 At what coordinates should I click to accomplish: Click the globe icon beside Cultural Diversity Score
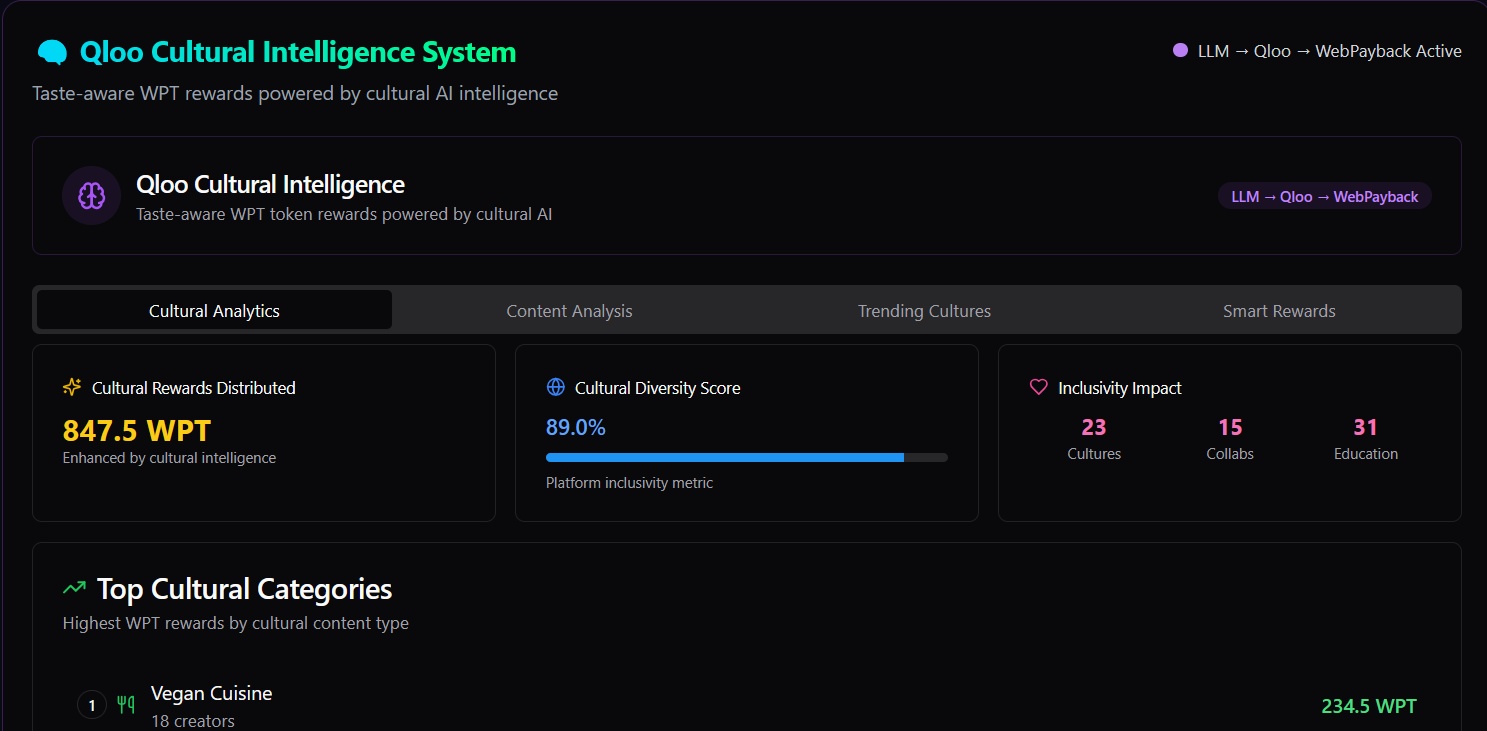(x=556, y=387)
